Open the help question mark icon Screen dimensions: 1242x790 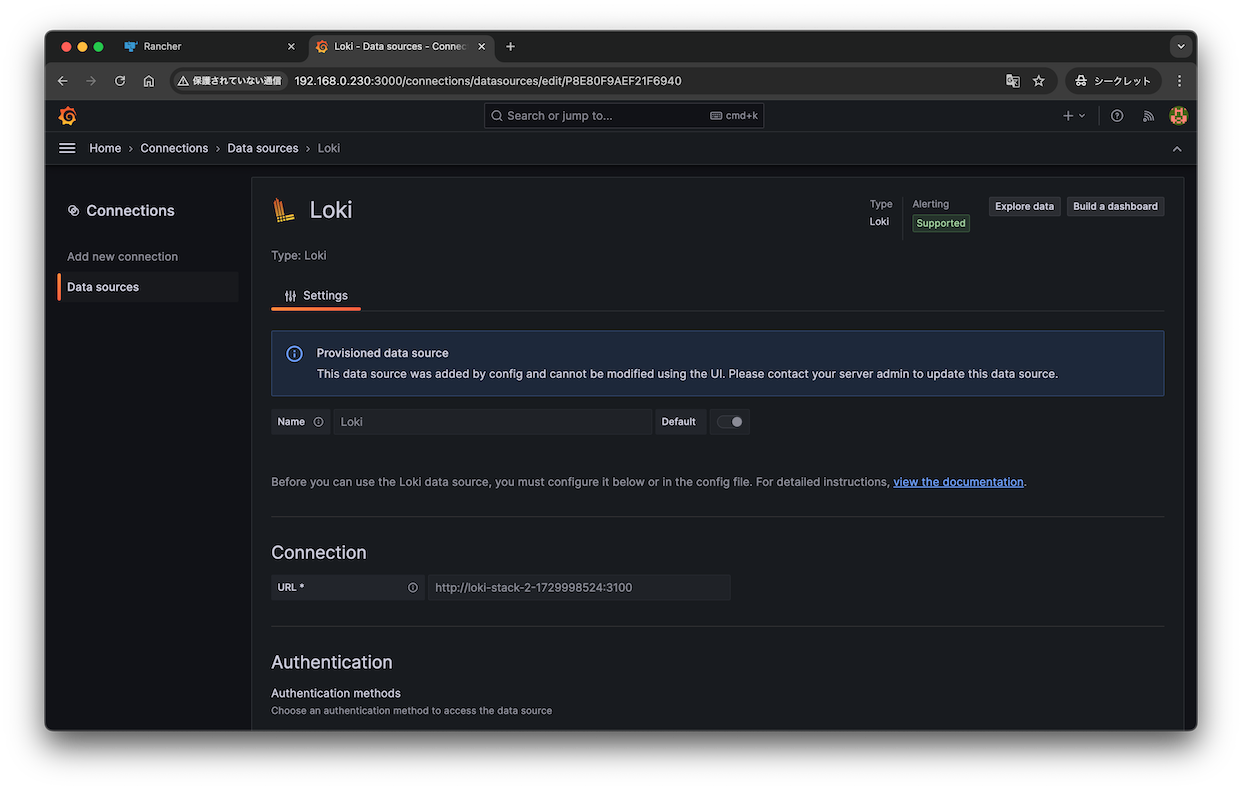click(x=1117, y=116)
